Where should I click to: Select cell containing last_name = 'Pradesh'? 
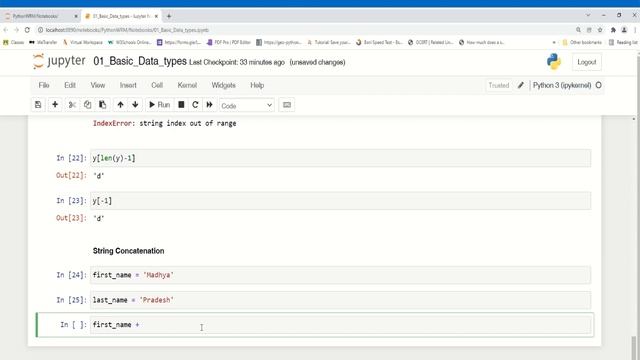tap(340, 300)
